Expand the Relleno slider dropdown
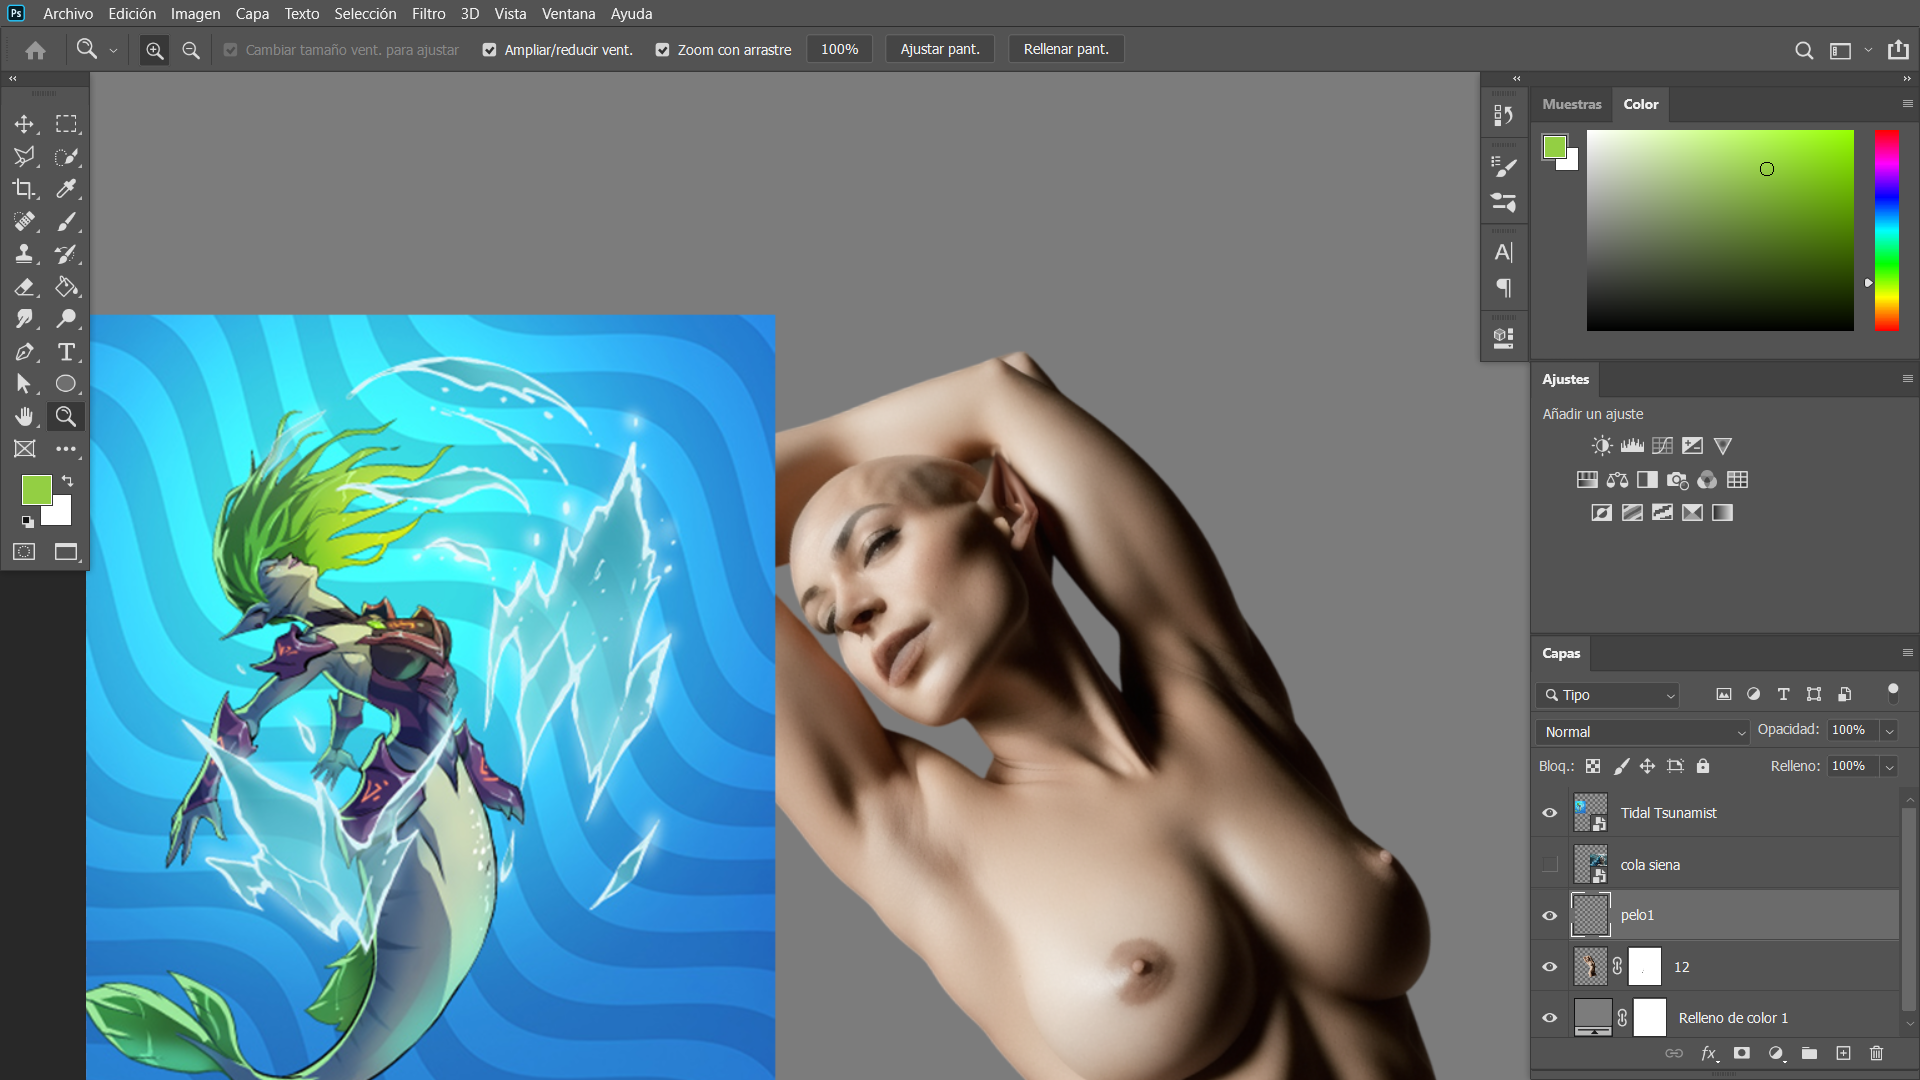 point(1890,767)
